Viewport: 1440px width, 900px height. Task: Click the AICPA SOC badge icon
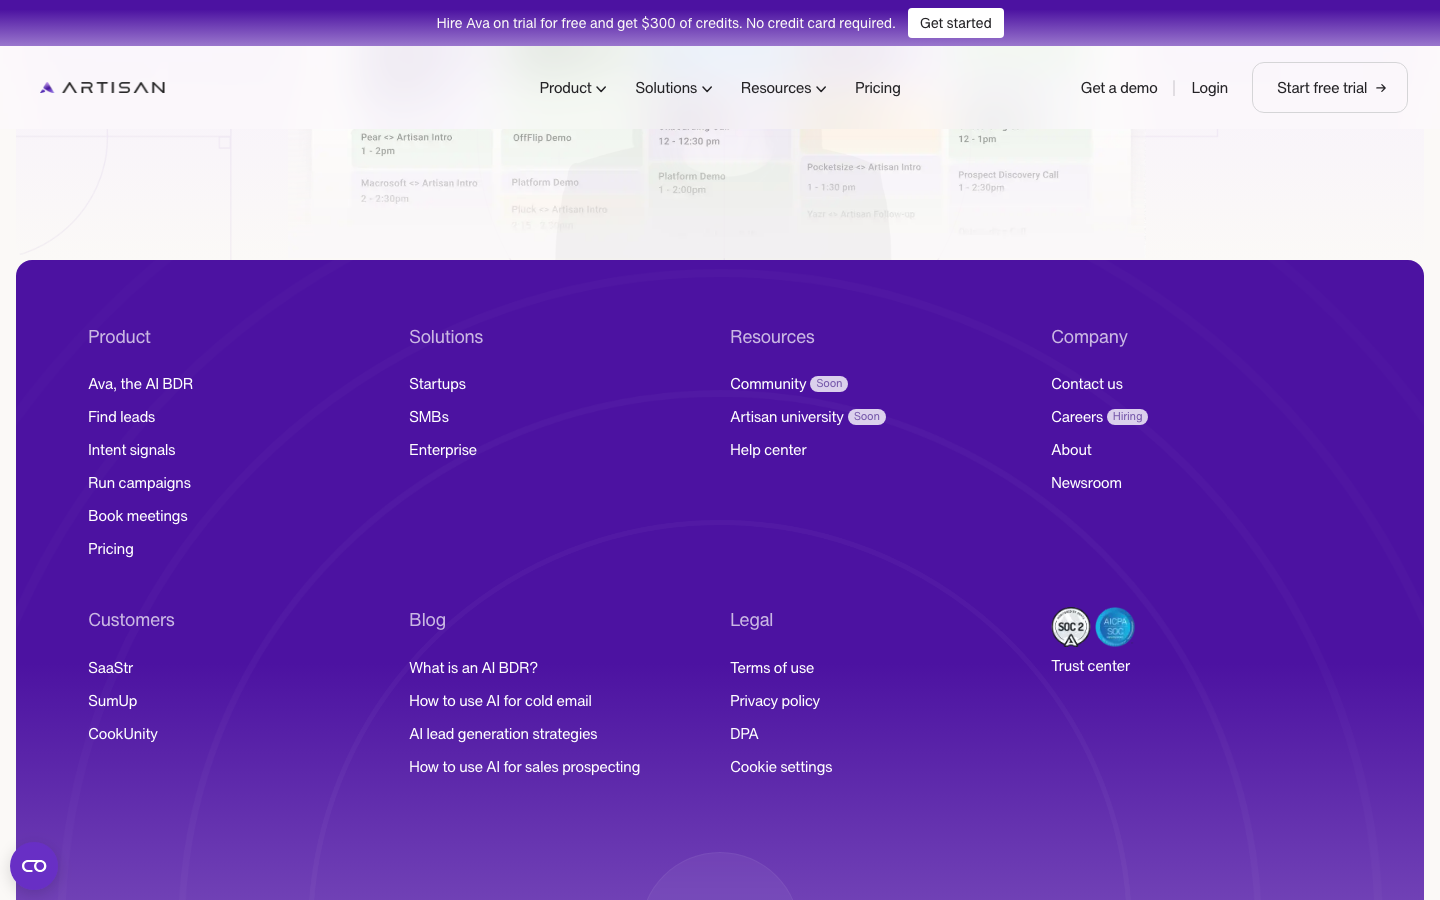(x=1115, y=627)
